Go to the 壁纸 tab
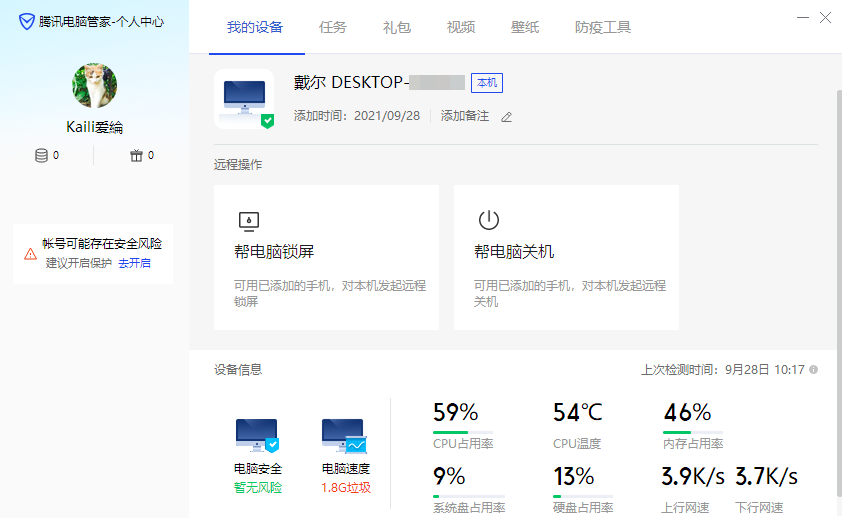Screen dimensions: 842x518 point(525,27)
